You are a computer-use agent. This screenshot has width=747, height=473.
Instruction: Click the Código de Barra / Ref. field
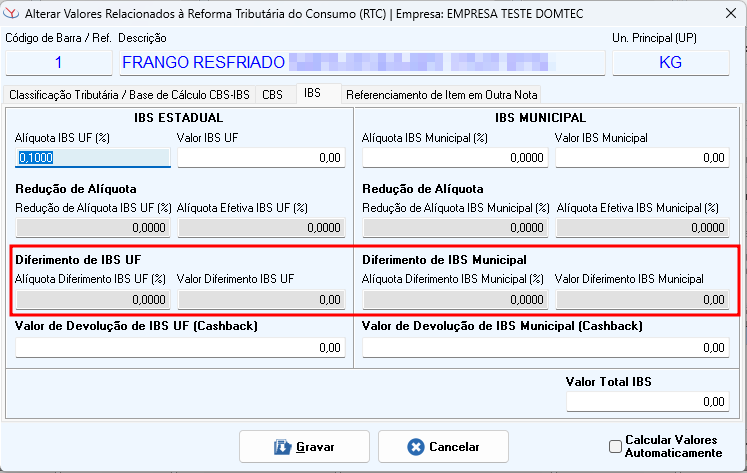tap(58, 62)
